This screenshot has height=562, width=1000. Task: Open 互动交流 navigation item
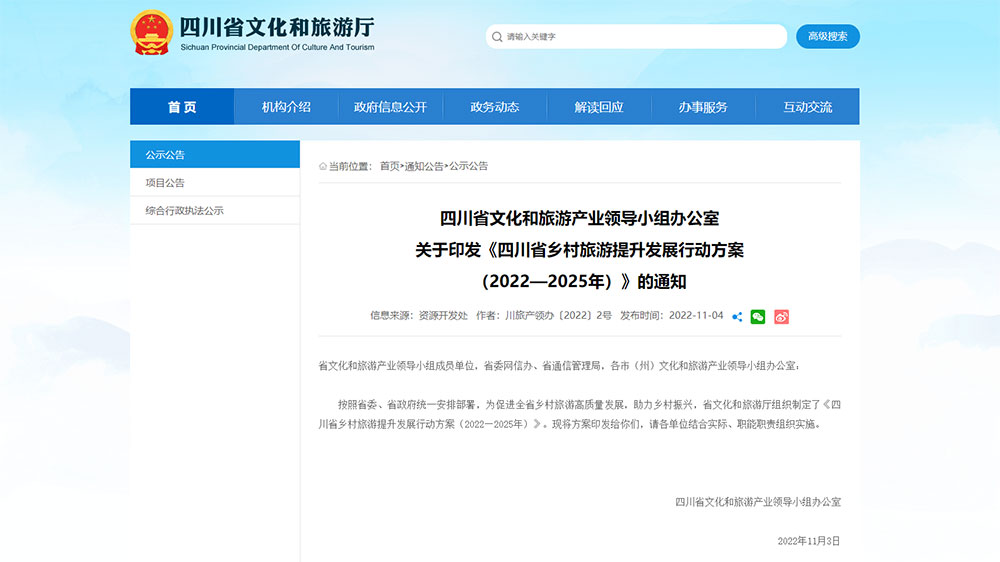807,107
